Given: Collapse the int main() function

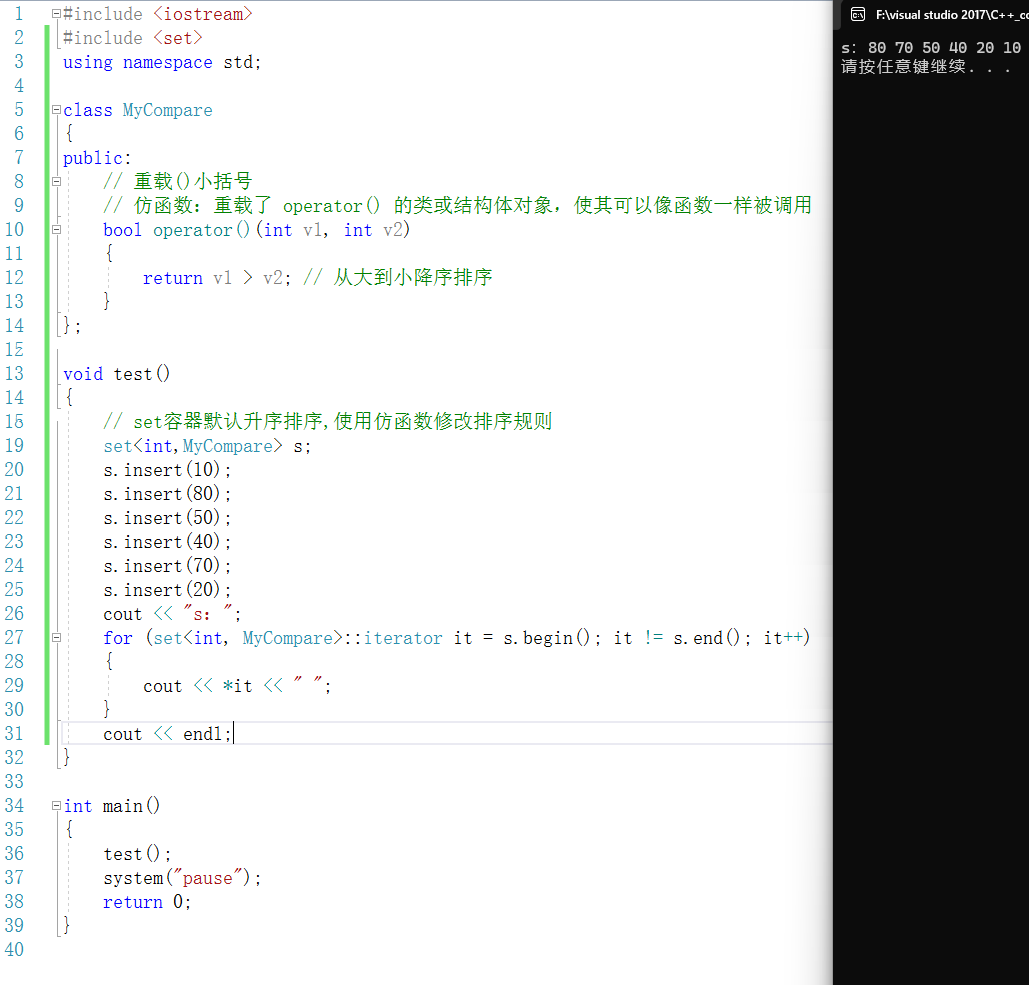Looking at the screenshot, I should 56,805.
